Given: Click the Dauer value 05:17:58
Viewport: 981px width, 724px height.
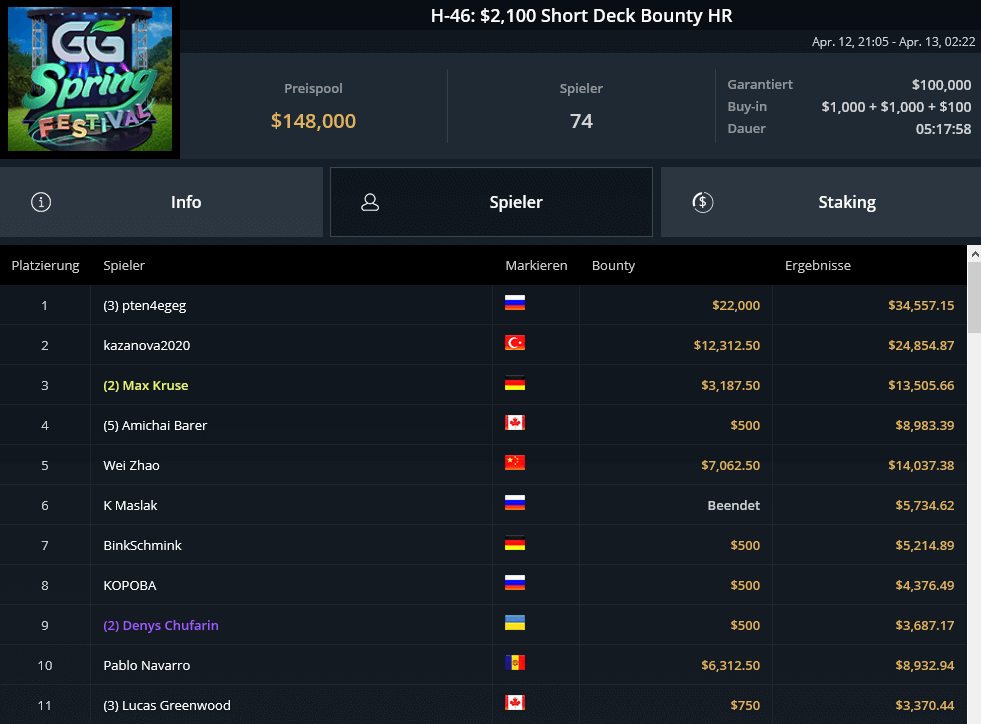Looking at the screenshot, I should coord(943,130).
